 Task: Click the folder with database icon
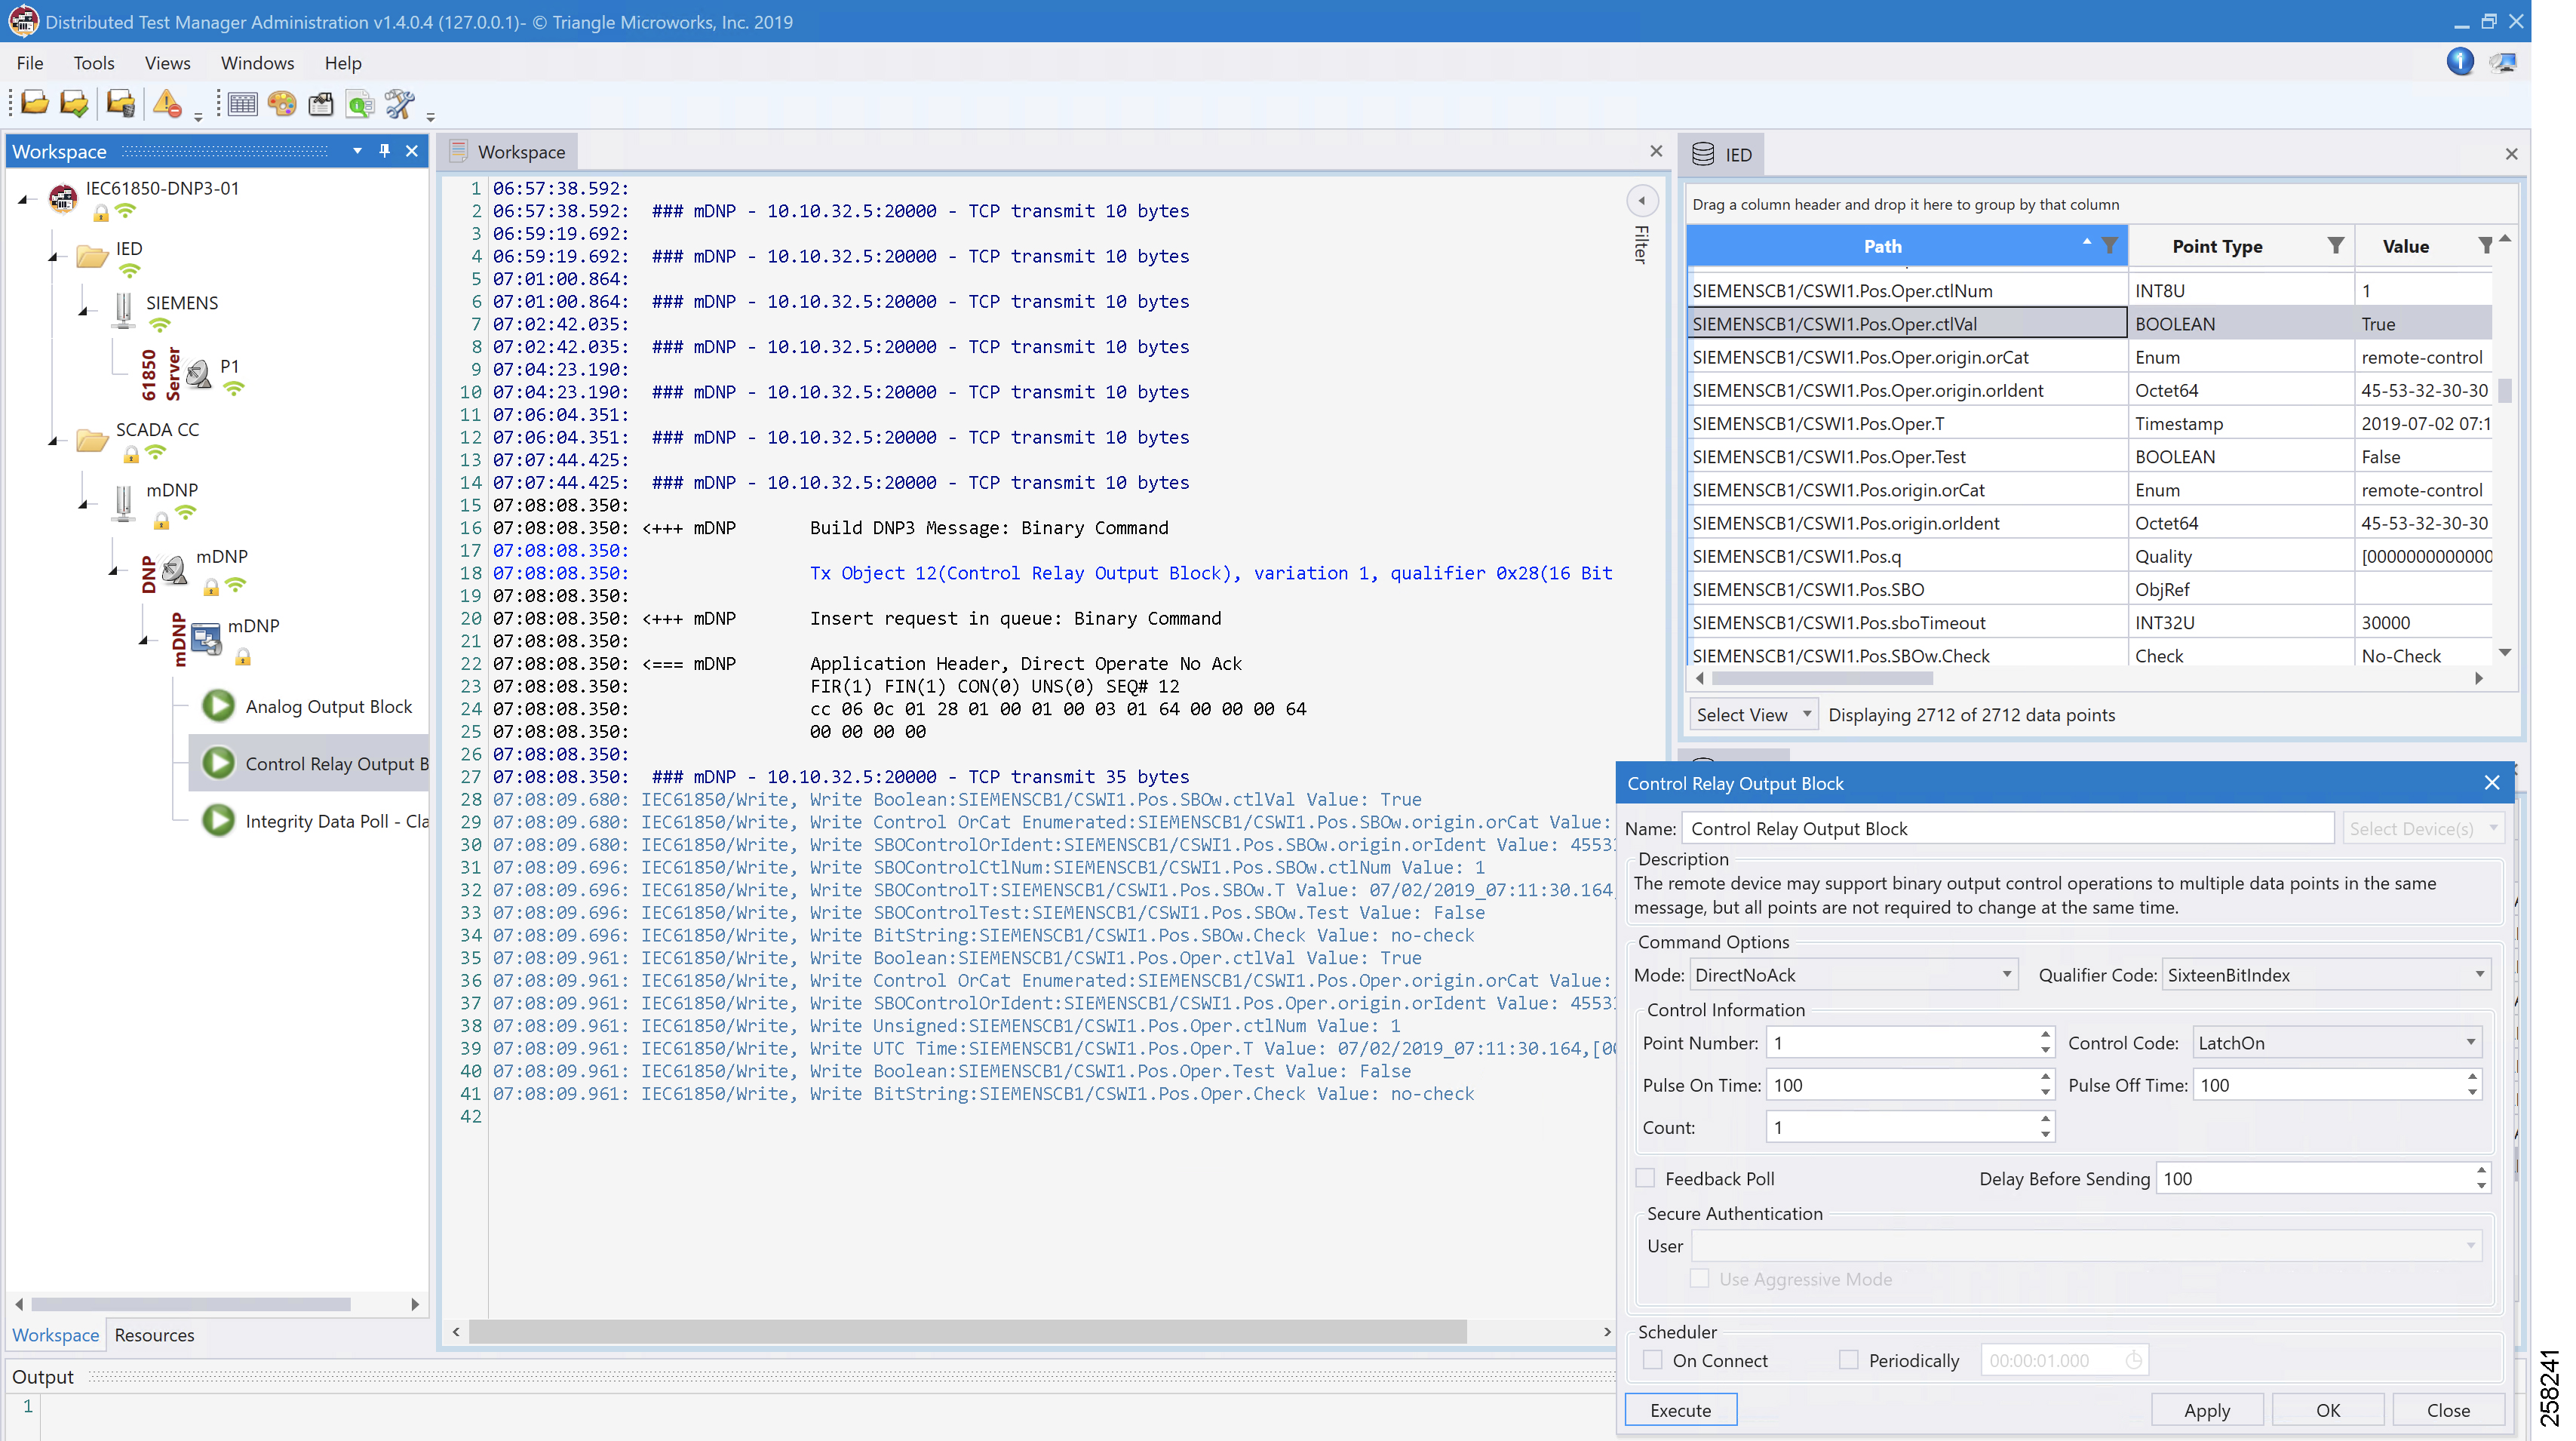121,103
